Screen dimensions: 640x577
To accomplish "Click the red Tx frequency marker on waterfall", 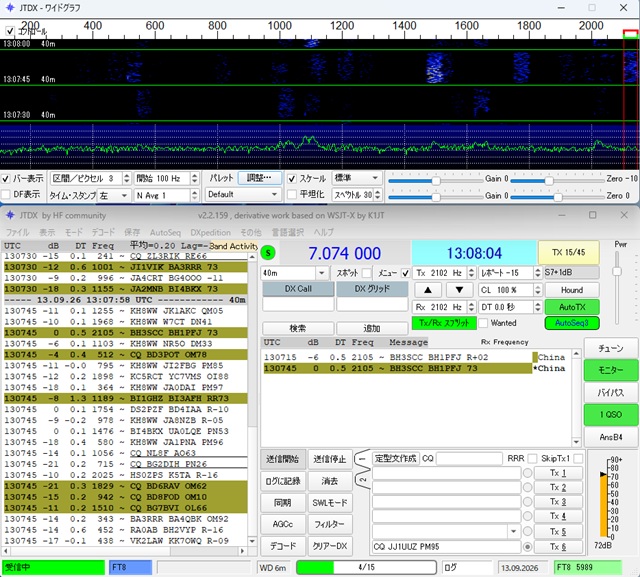I will tap(631, 34).
